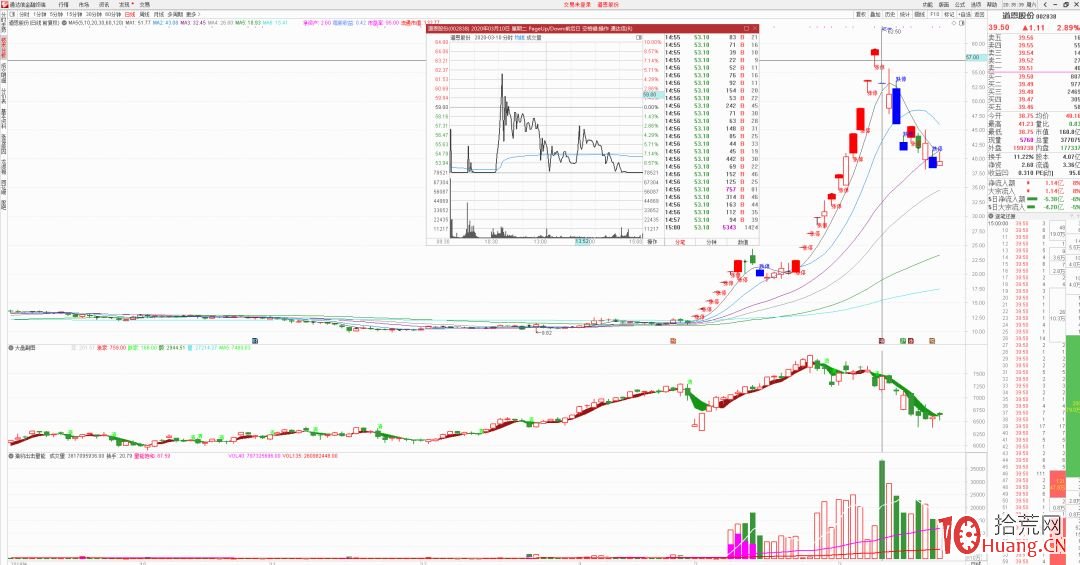
Task: Open the 版面 menu
Action: click(944, 5)
